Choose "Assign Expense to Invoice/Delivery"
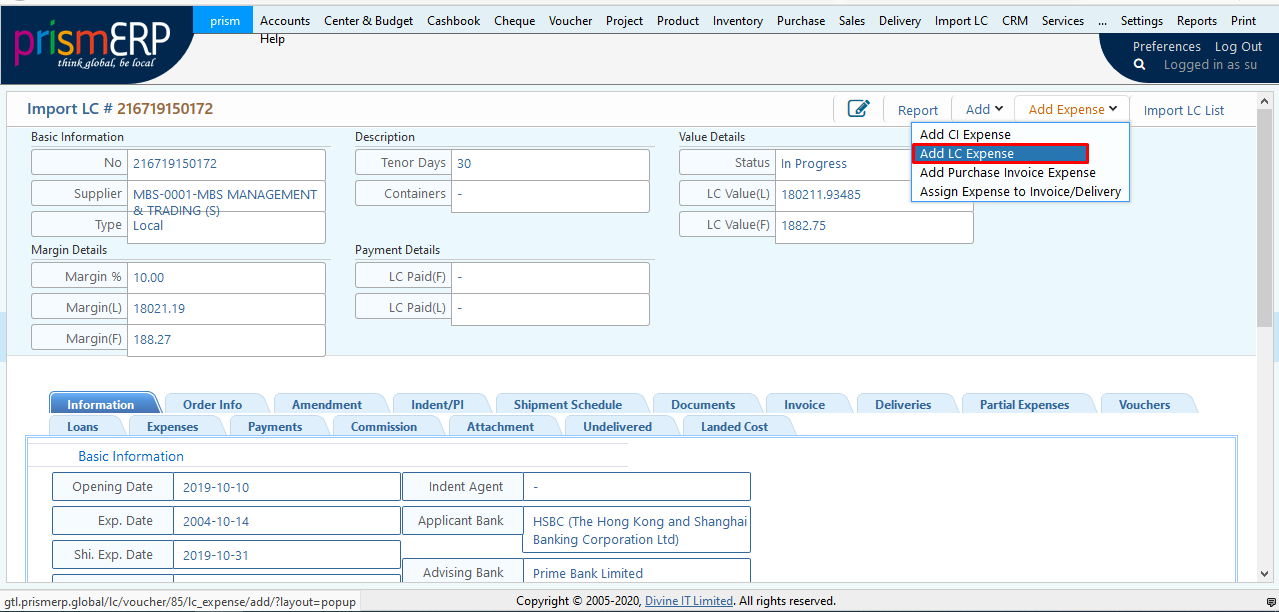 (x=1019, y=191)
